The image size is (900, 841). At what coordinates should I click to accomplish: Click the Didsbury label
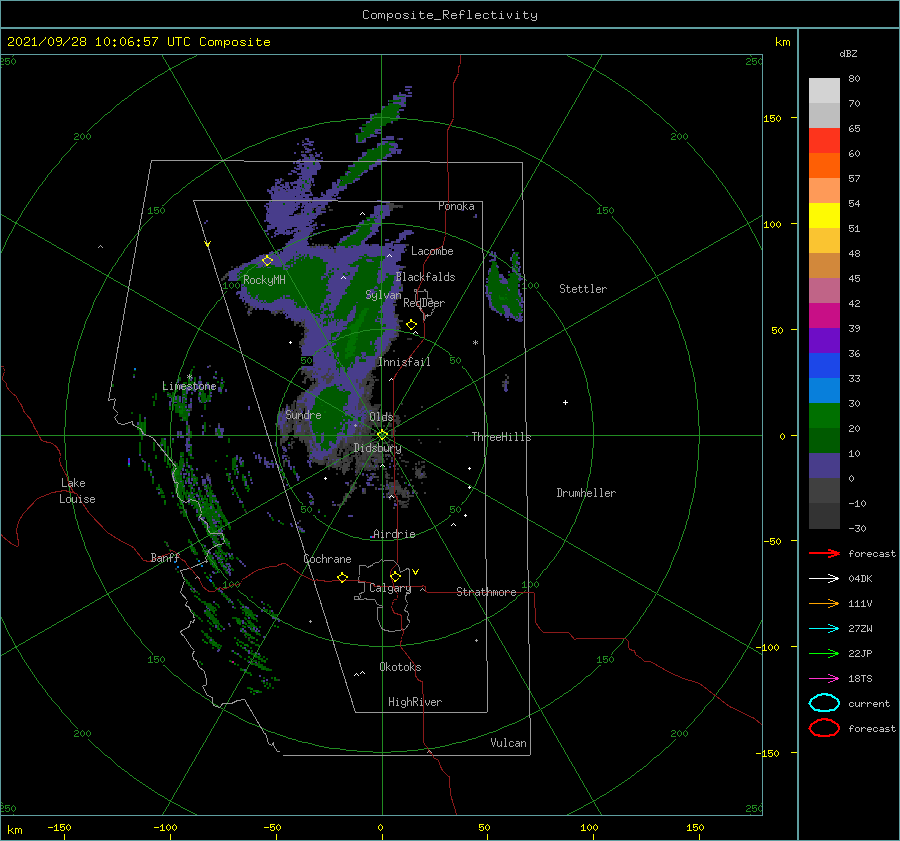(378, 448)
